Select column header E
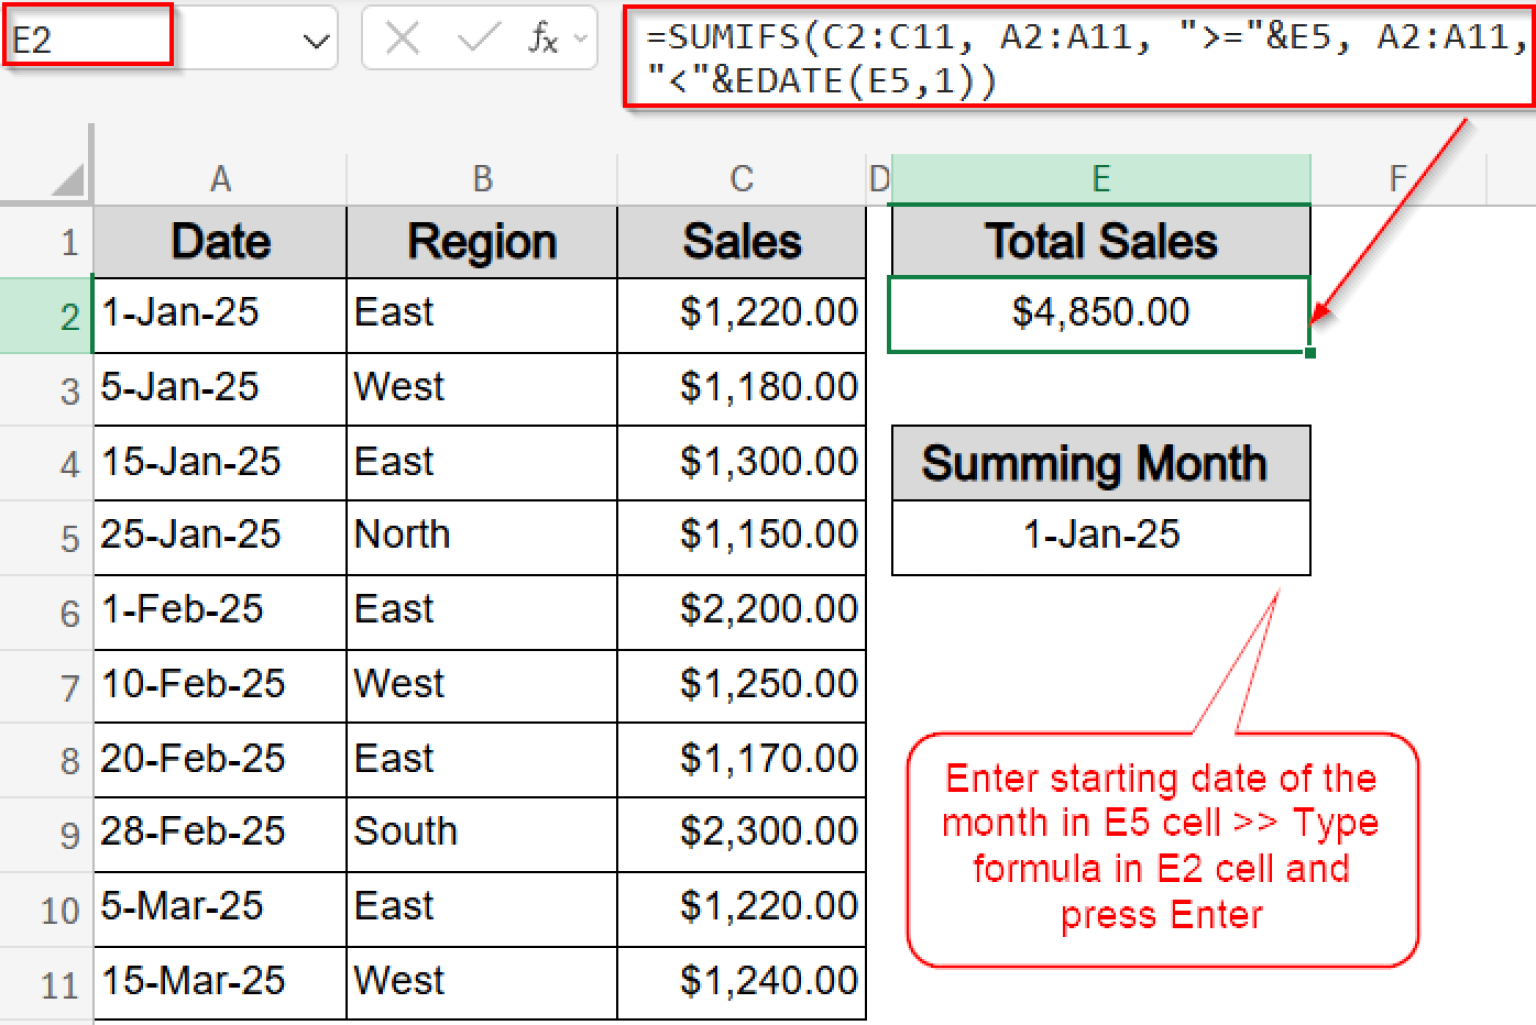 [x=1100, y=178]
